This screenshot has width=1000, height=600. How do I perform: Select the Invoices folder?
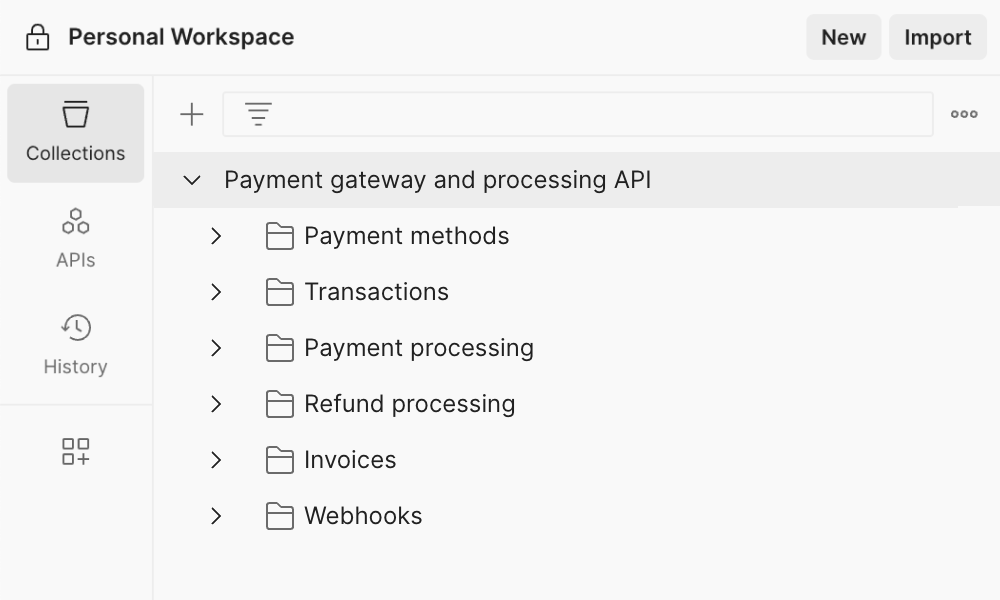tap(350, 460)
